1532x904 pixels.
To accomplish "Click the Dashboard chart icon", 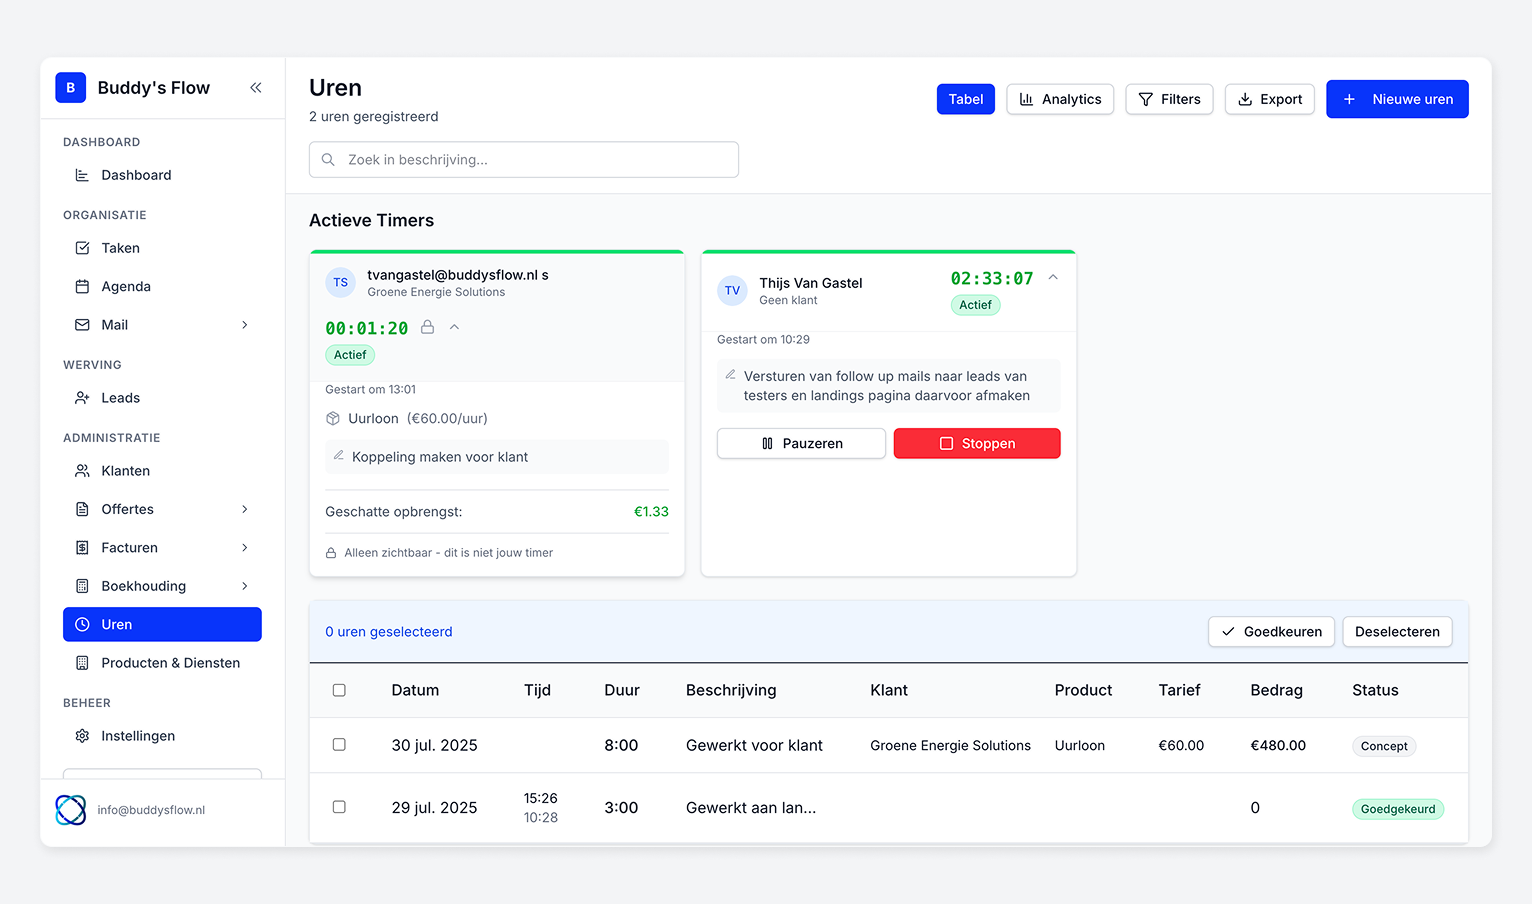I will tap(82, 175).
